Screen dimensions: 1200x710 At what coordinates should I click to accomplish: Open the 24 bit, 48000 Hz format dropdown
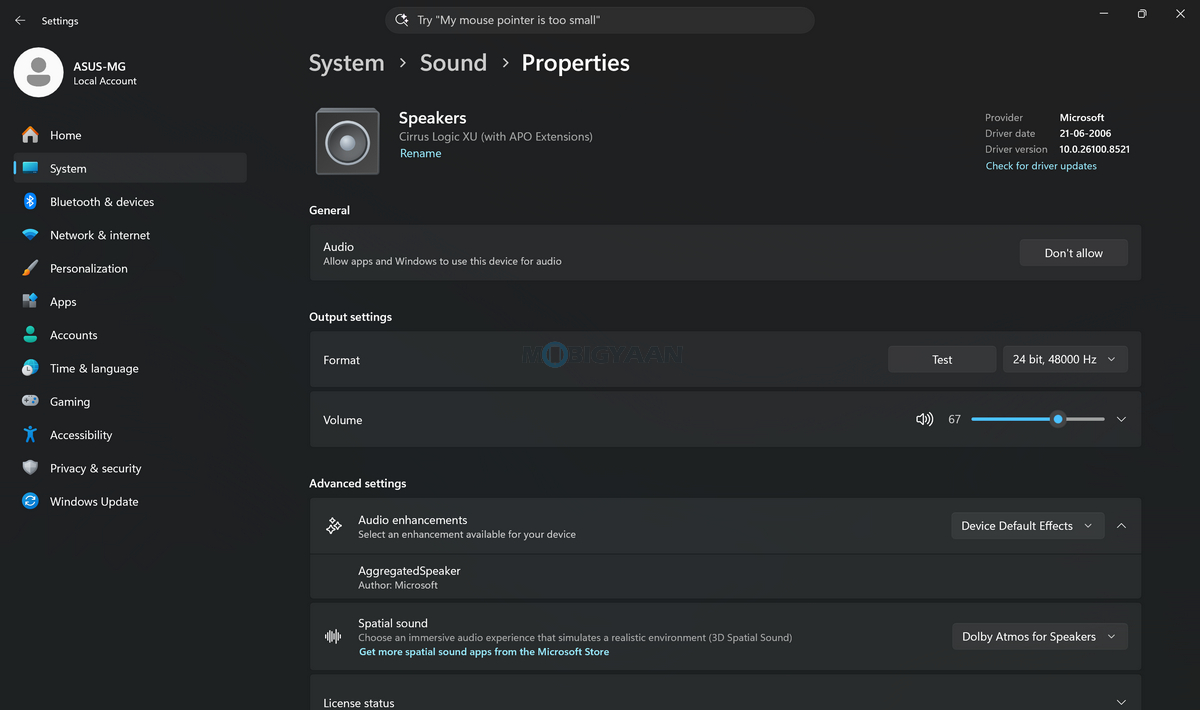pyautogui.click(x=1065, y=359)
